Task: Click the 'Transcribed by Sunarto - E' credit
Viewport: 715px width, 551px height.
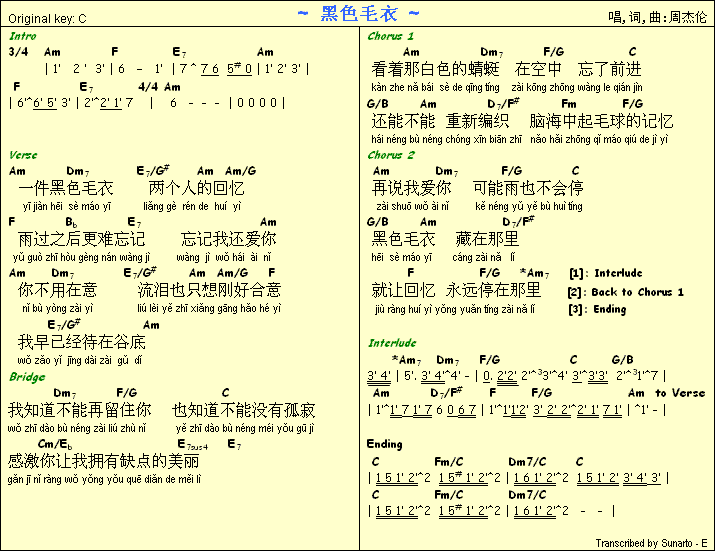Action: pyautogui.click(x=651, y=543)
